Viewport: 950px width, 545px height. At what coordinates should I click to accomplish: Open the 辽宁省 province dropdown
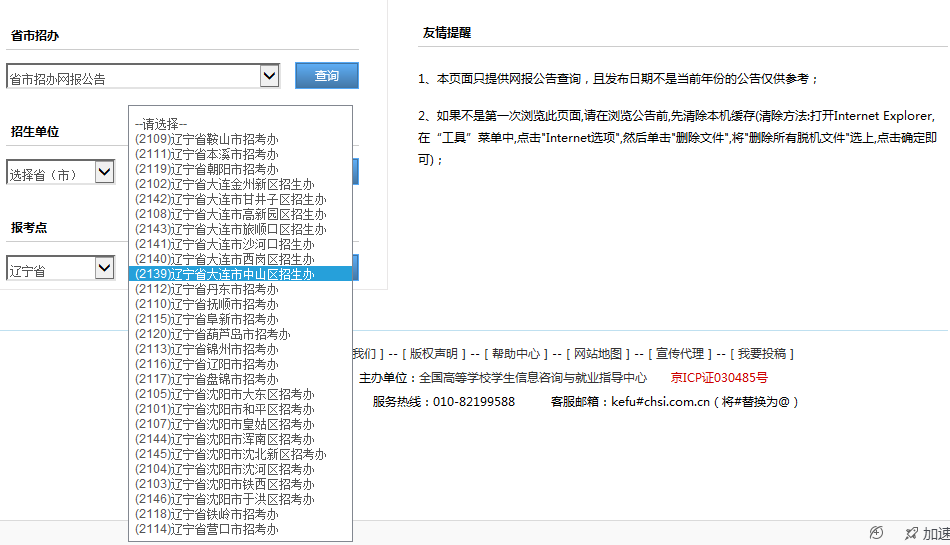[x=104, y=268]
